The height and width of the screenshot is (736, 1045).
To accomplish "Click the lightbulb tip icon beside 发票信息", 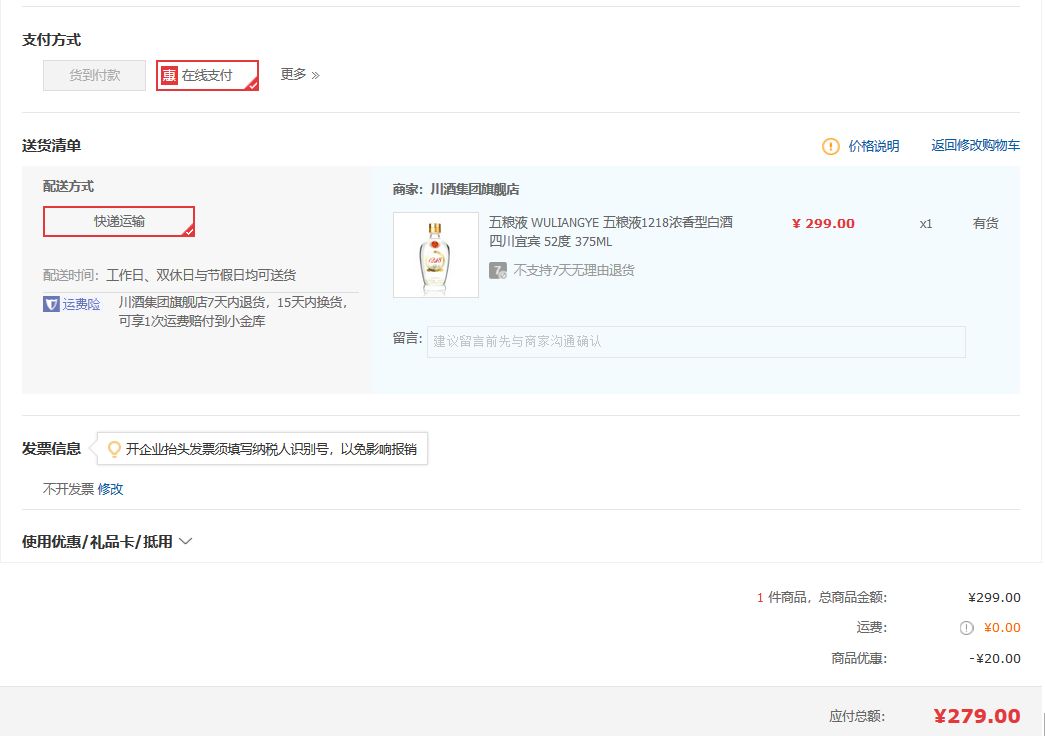I will 114,449.
